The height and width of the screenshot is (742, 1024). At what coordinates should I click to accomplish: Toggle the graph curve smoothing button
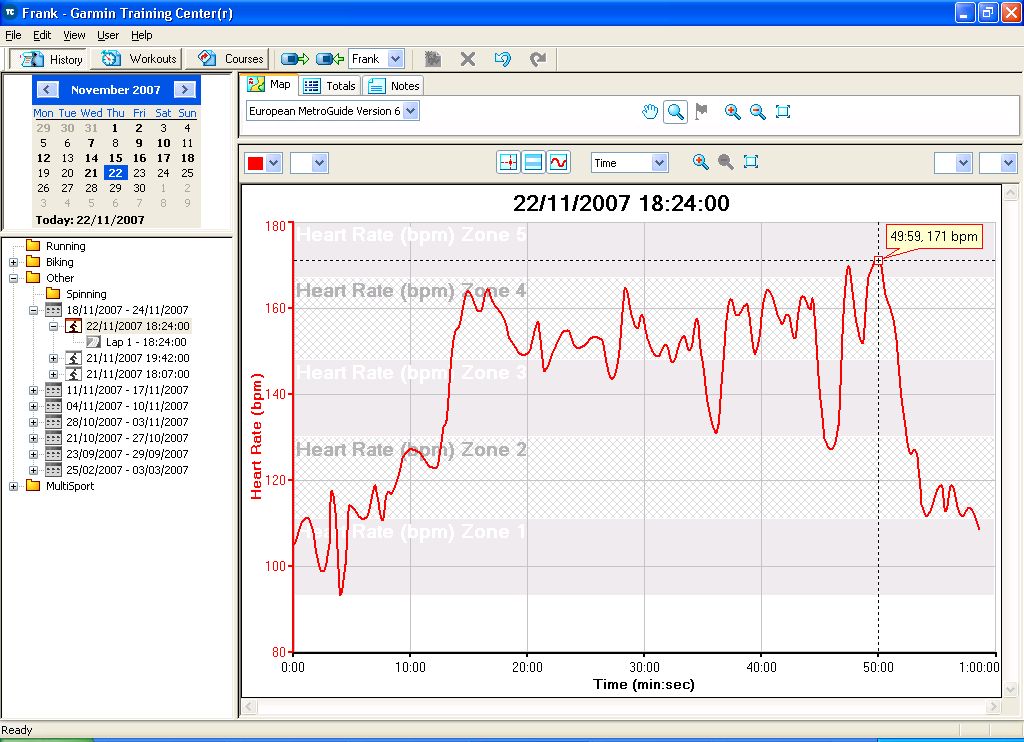(x=558, y=162)
